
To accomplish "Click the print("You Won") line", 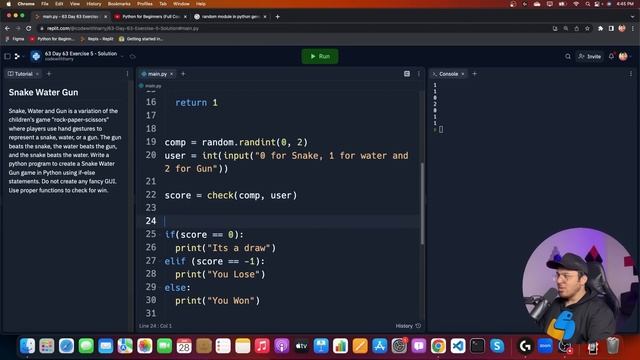I will coord(218,301).
